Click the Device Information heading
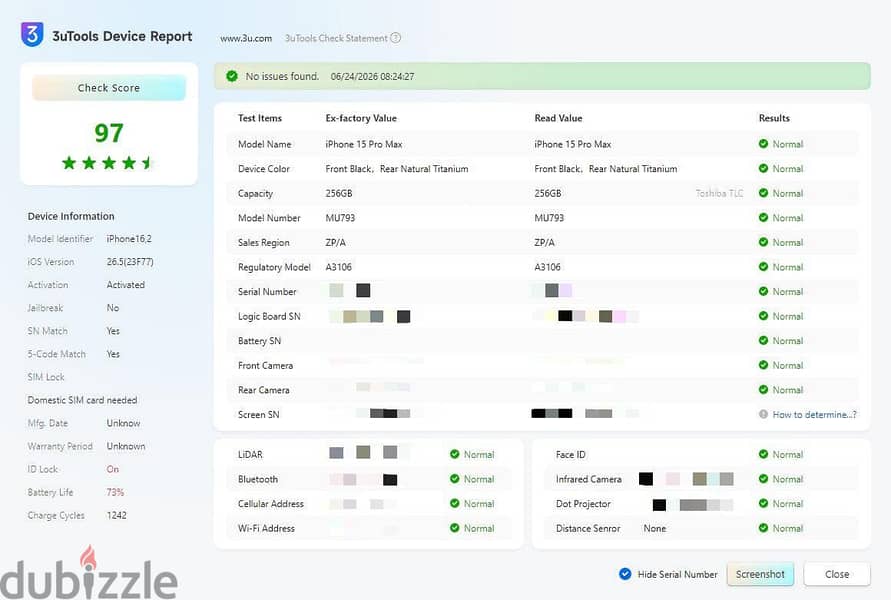This screenshot has height=600, width=891. click(71, 216)
